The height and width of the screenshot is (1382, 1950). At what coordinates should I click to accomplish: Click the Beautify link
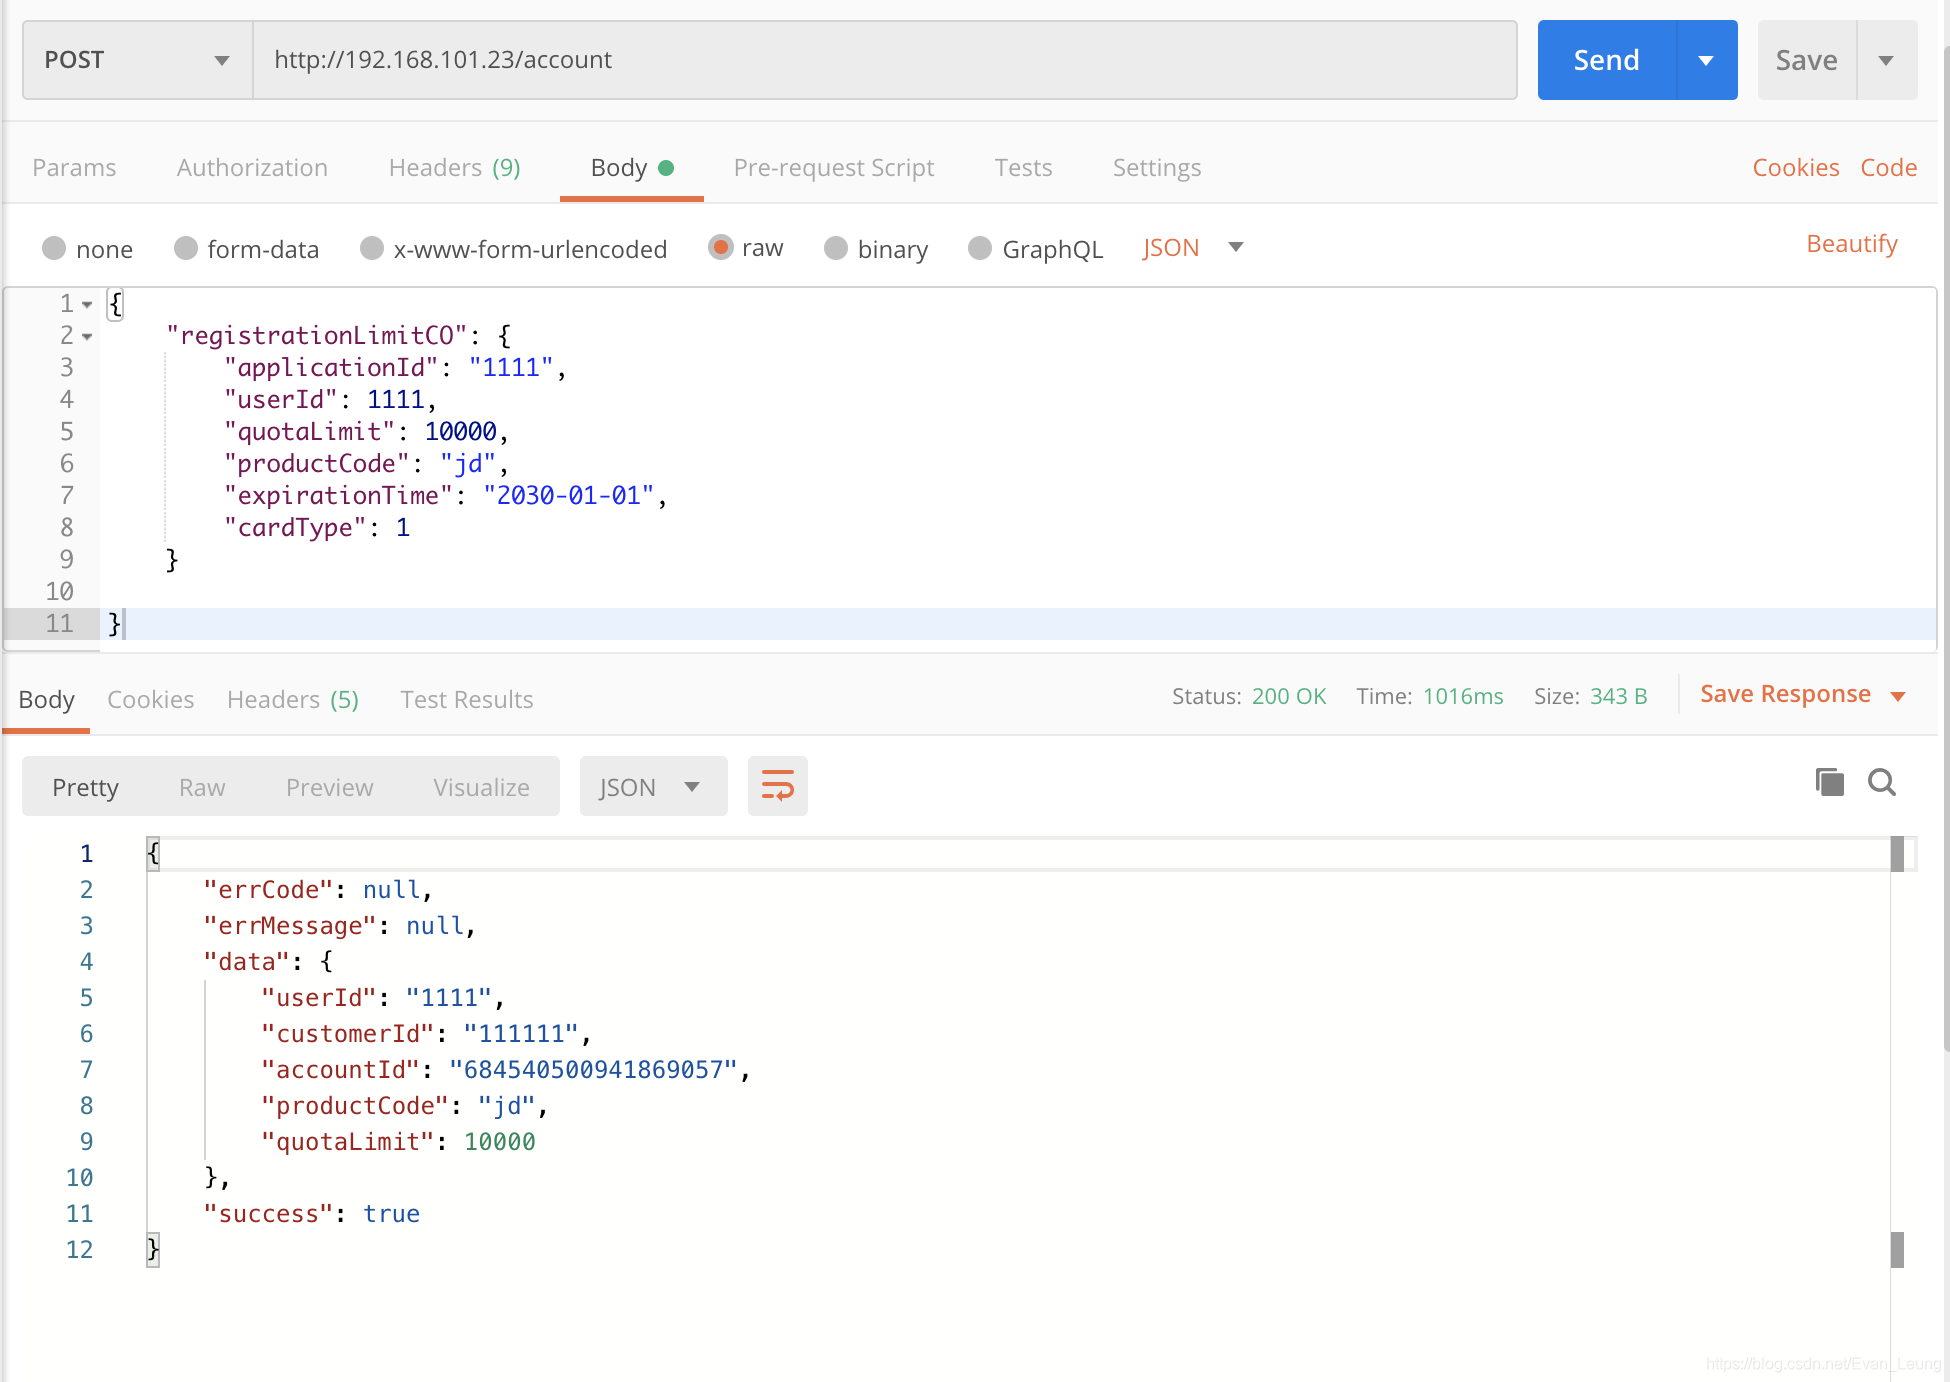(1851, 244)
